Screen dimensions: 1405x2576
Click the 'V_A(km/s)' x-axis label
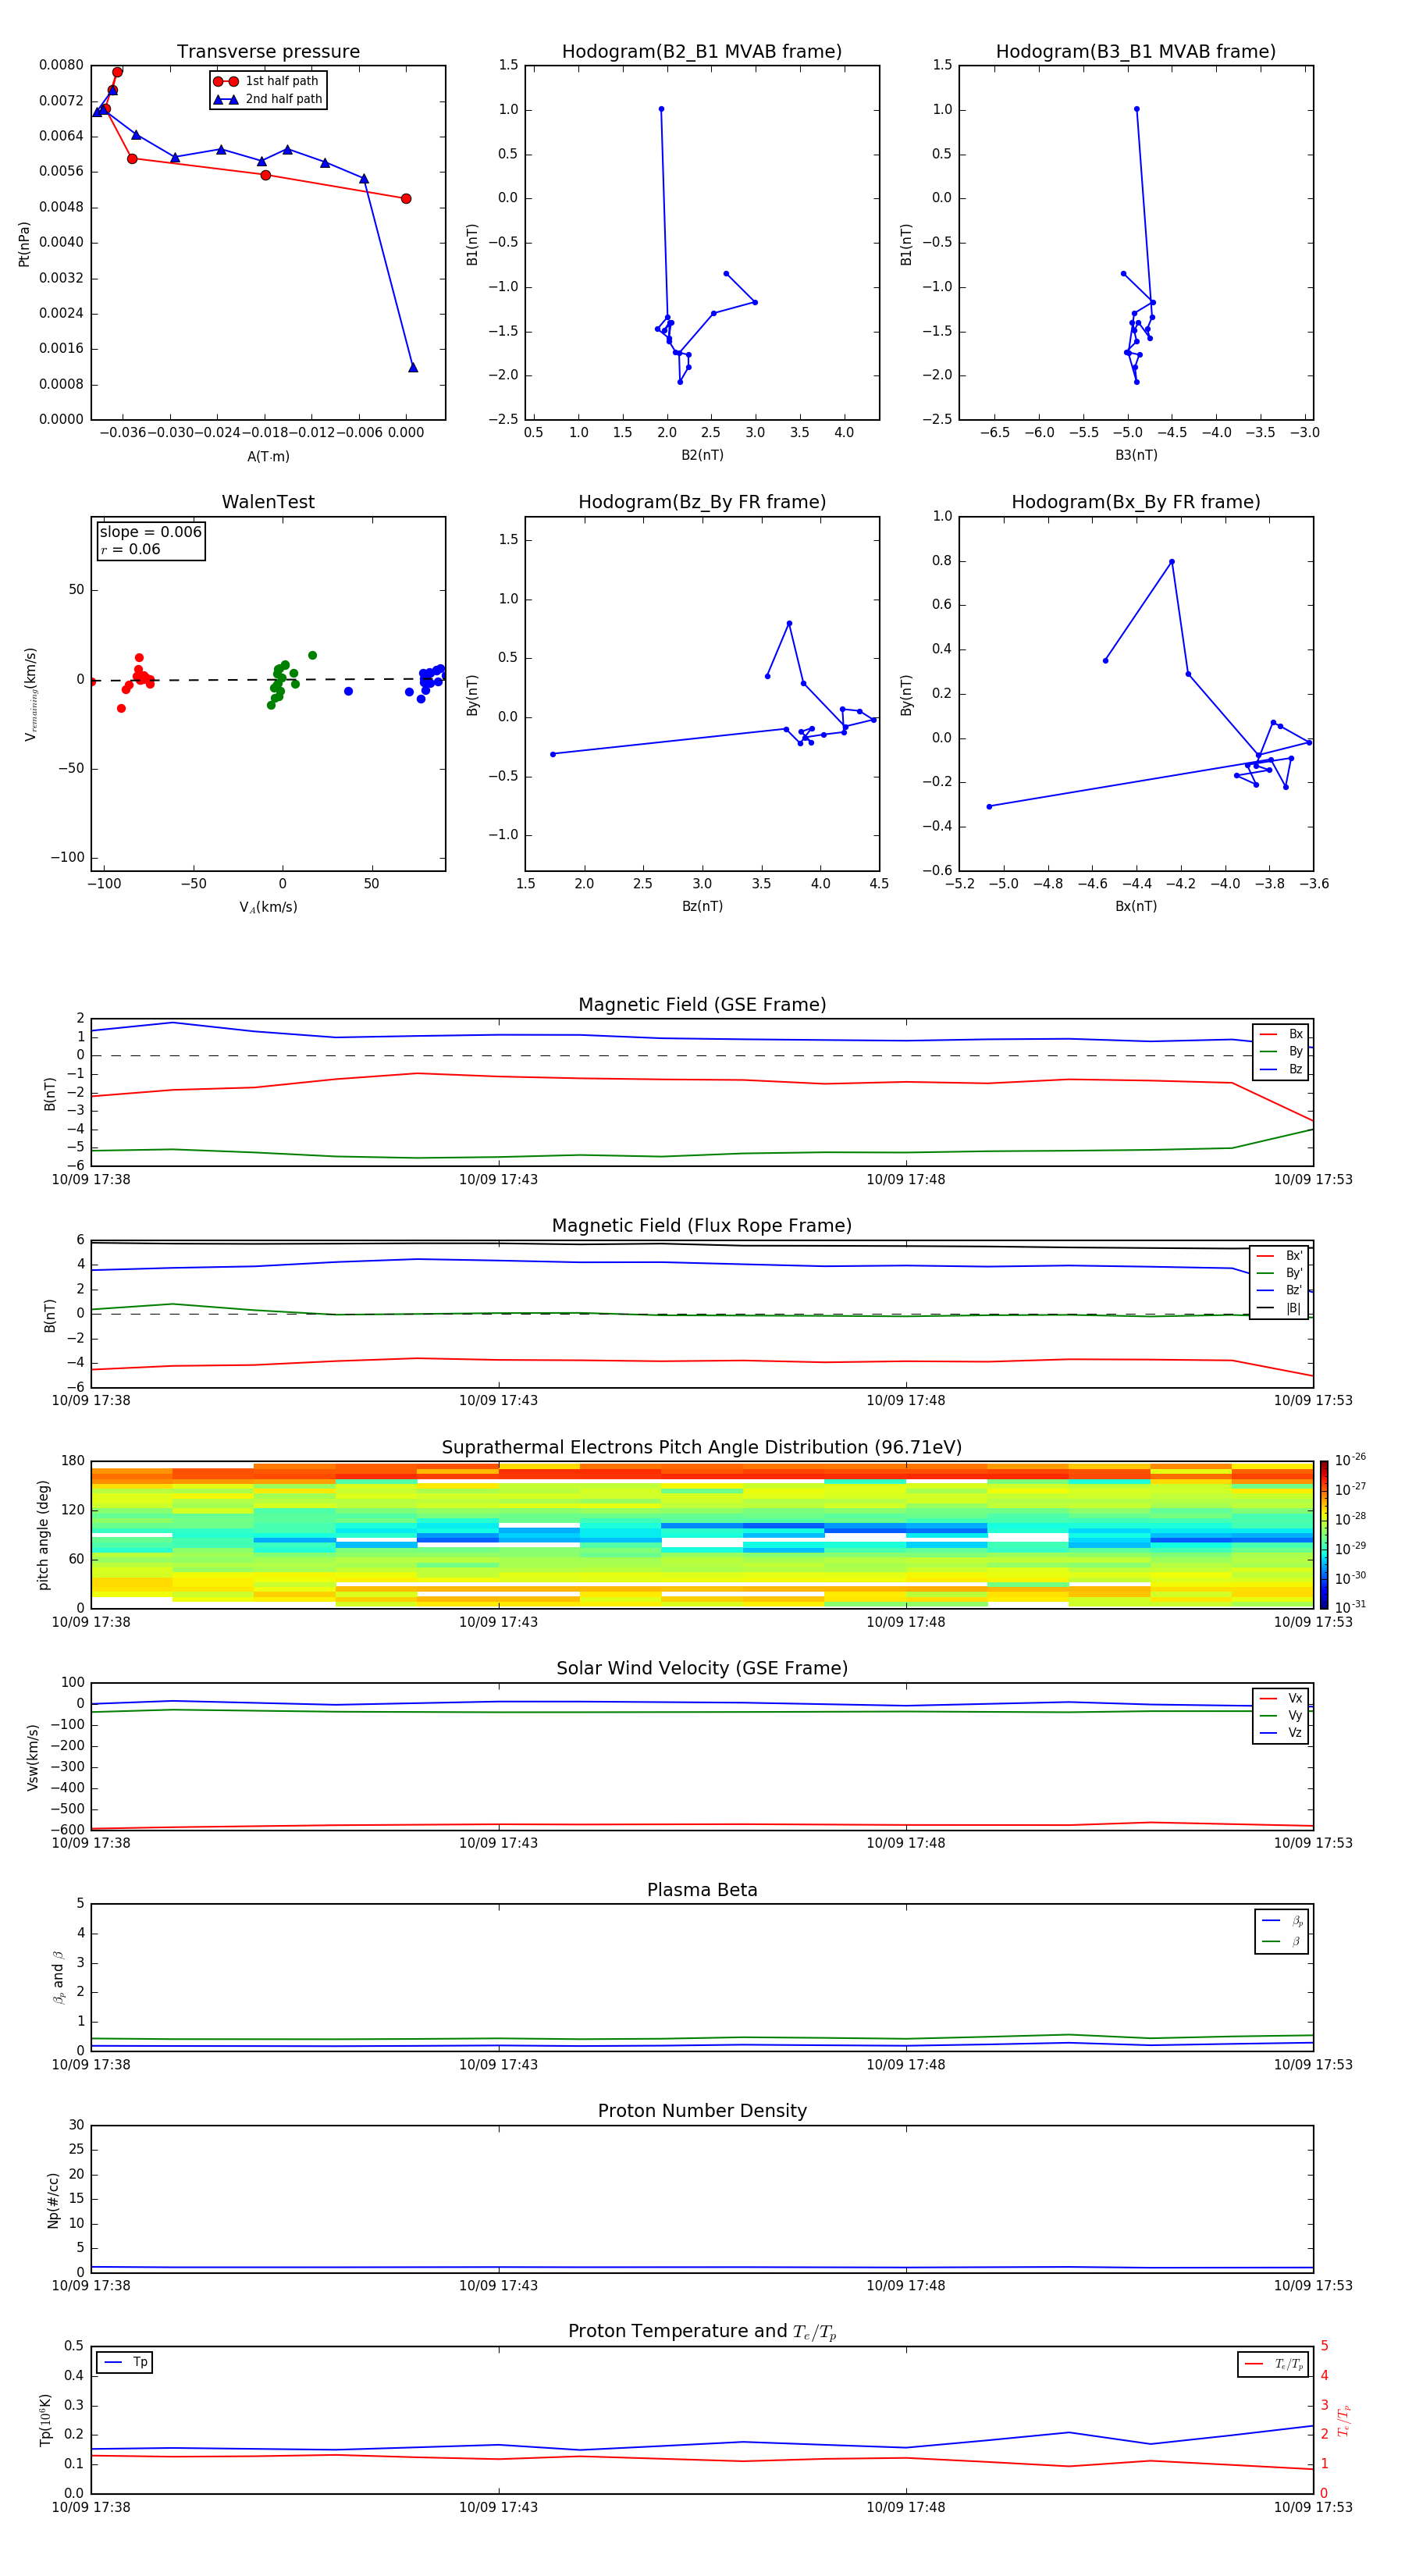point(268,907)
